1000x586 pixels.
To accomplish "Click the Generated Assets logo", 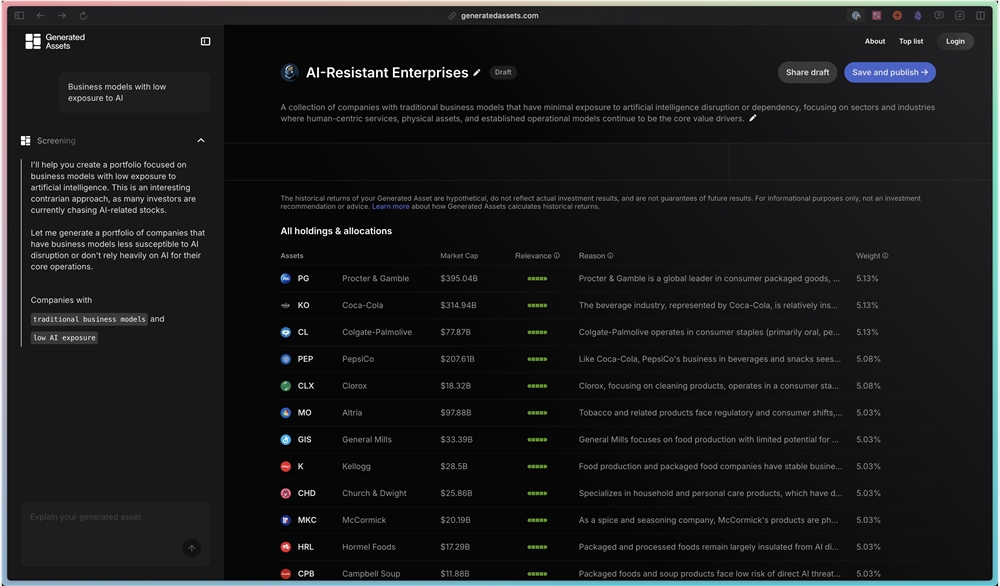I will [55, 41].
